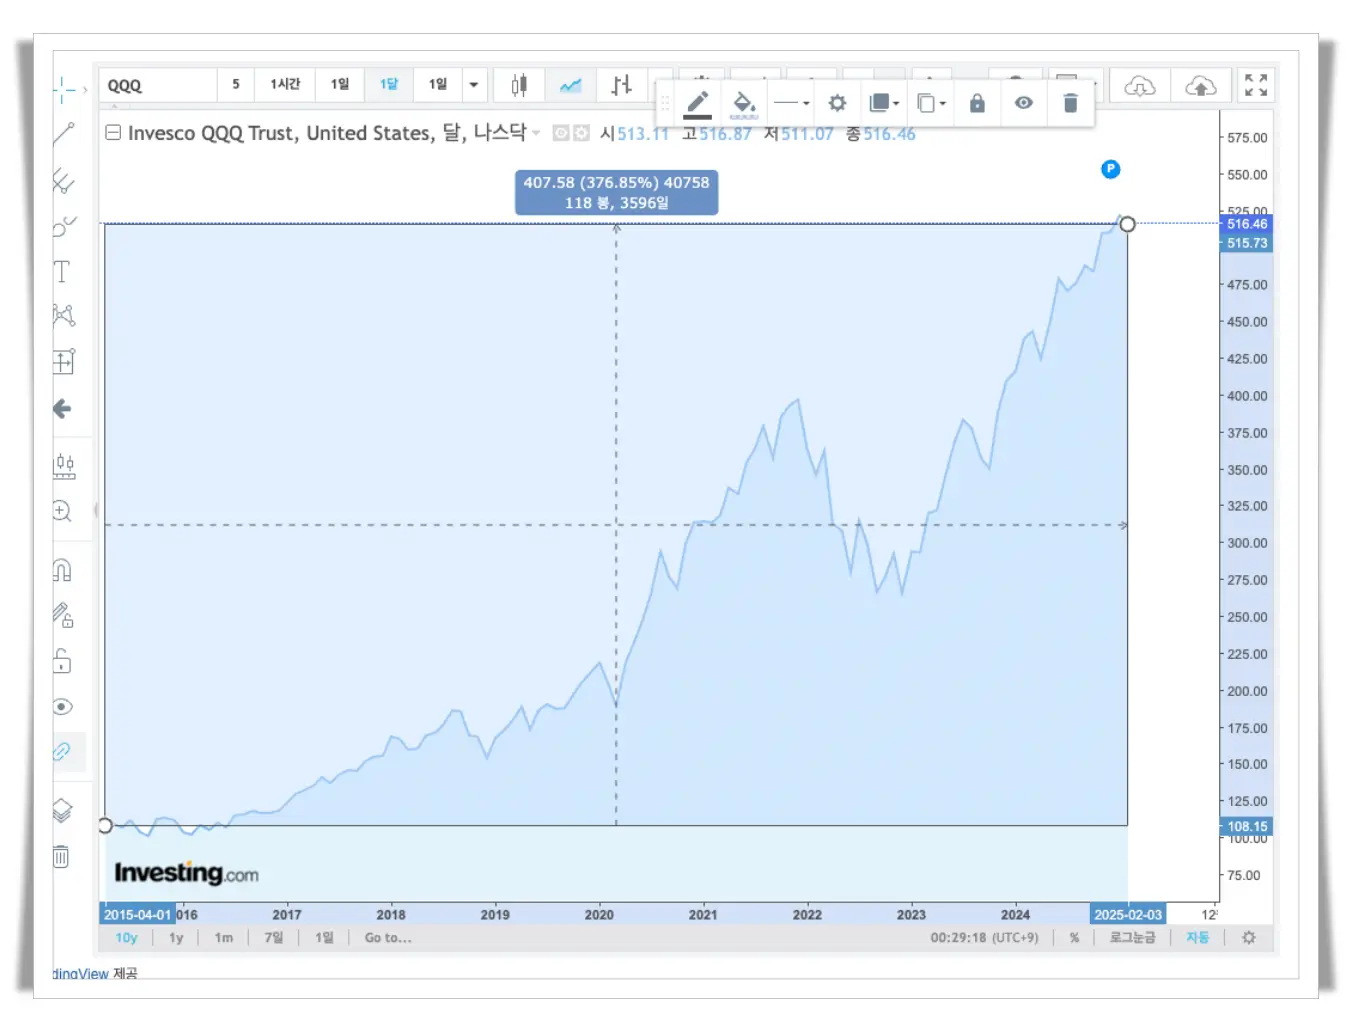Switch to candlestick chart style
1352x1032 pixels.
coord(519,85)
